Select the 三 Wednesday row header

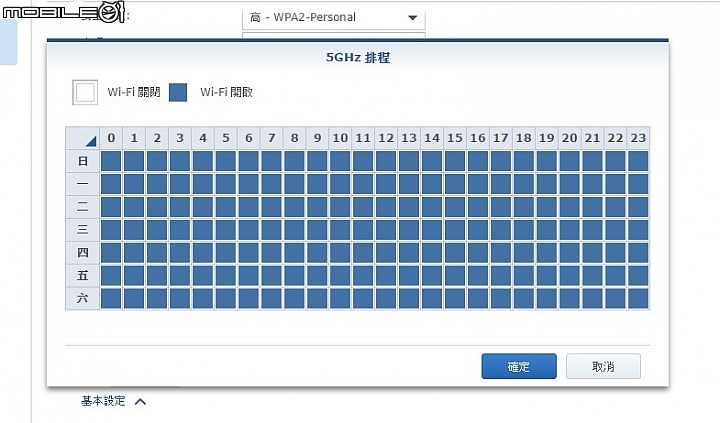83,230
